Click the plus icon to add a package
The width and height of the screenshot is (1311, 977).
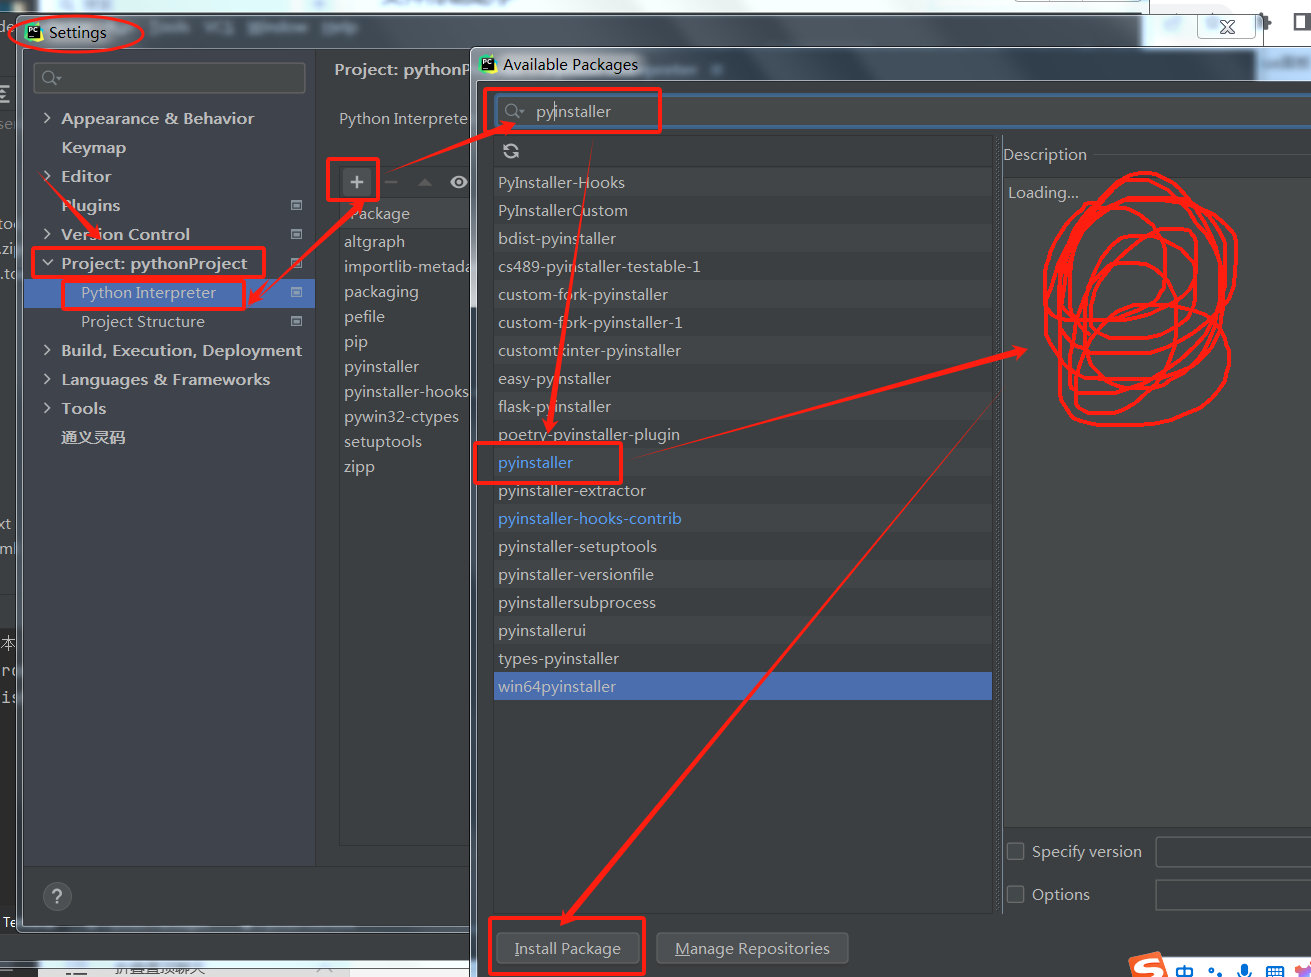357,182
